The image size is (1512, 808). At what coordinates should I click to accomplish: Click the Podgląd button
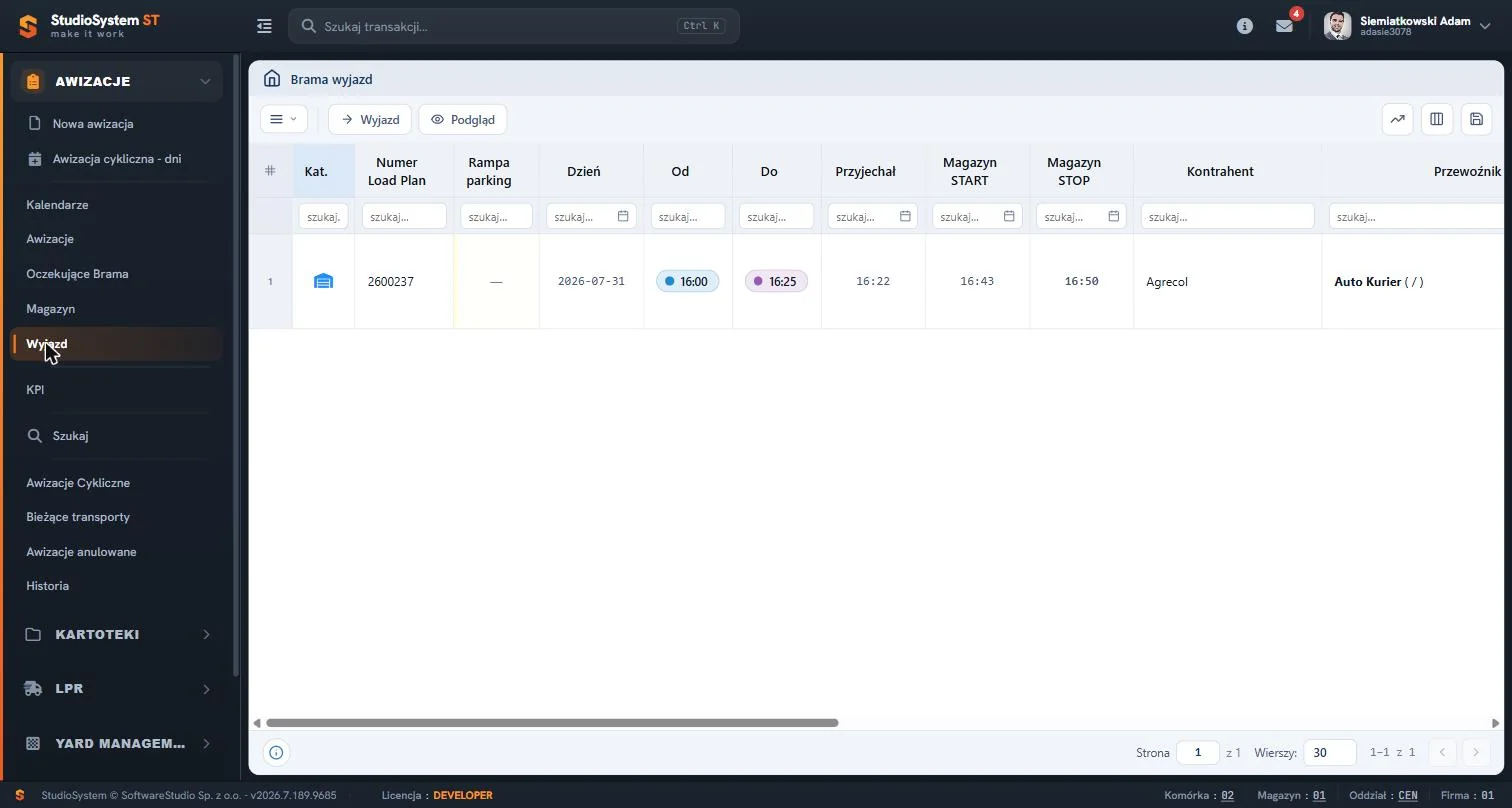462,119
